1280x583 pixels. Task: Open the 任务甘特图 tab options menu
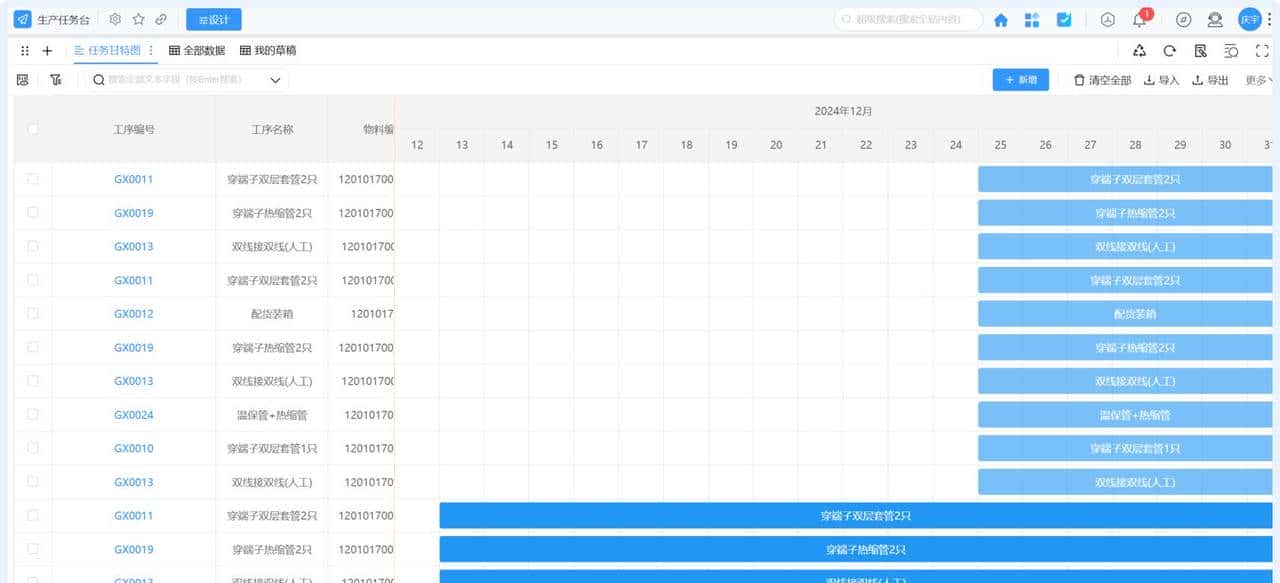pyautogui.click(x=151, y=50)
